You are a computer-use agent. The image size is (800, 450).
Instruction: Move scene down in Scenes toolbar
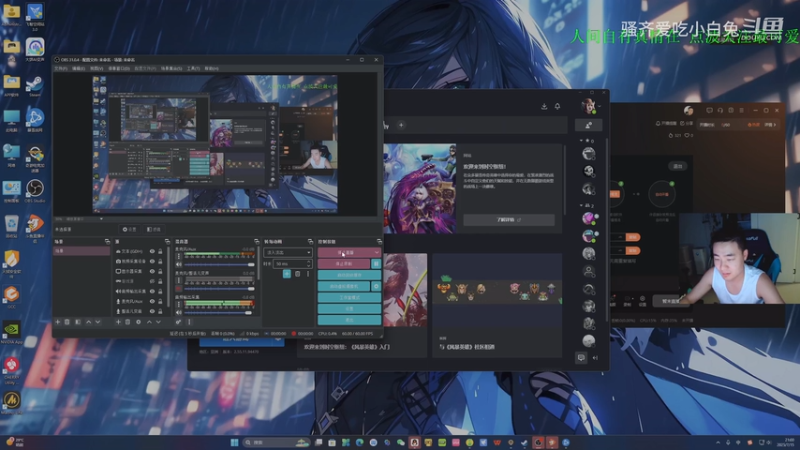(98, 322)
